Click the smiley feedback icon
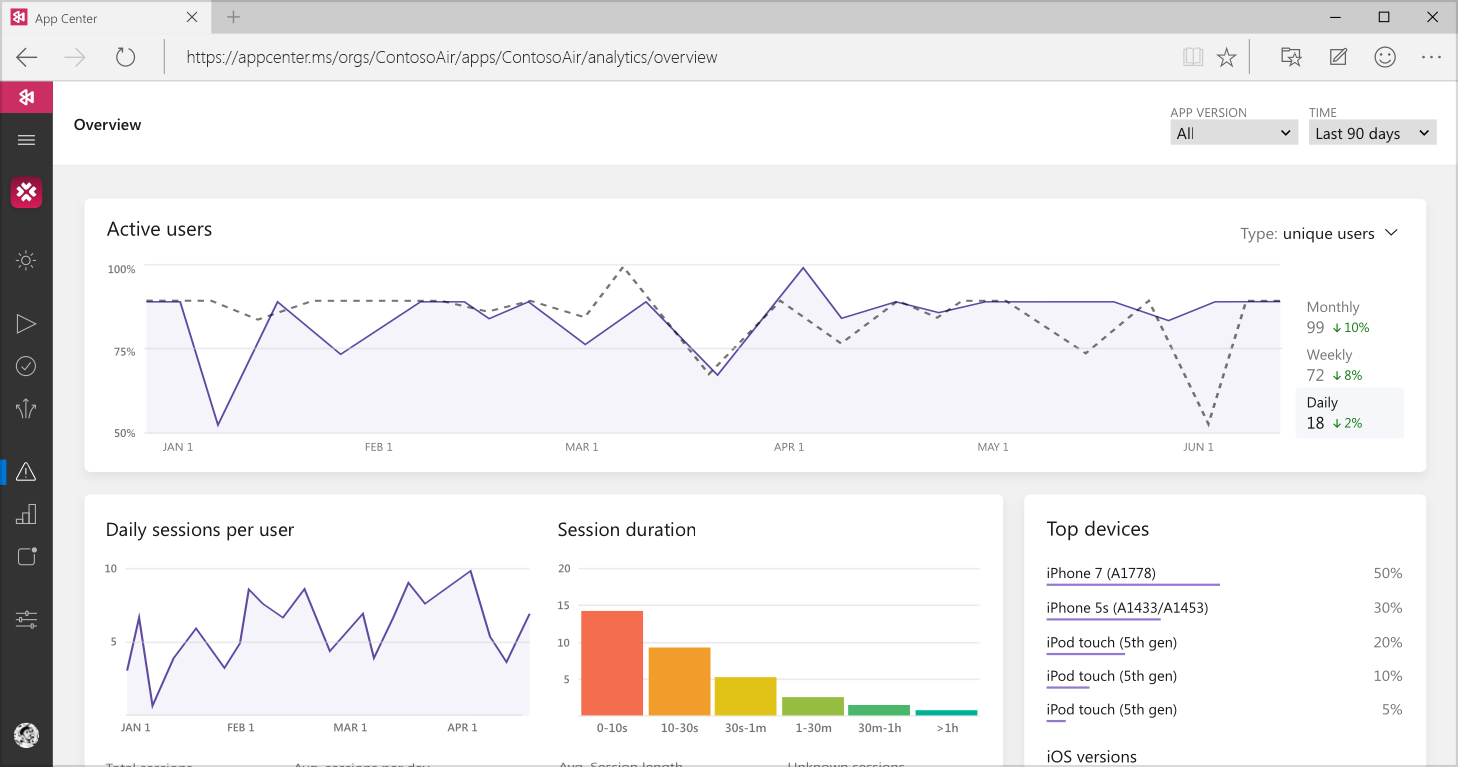Image resolution: width=1458 pixels, height=767 pixels. point(1385,57)
